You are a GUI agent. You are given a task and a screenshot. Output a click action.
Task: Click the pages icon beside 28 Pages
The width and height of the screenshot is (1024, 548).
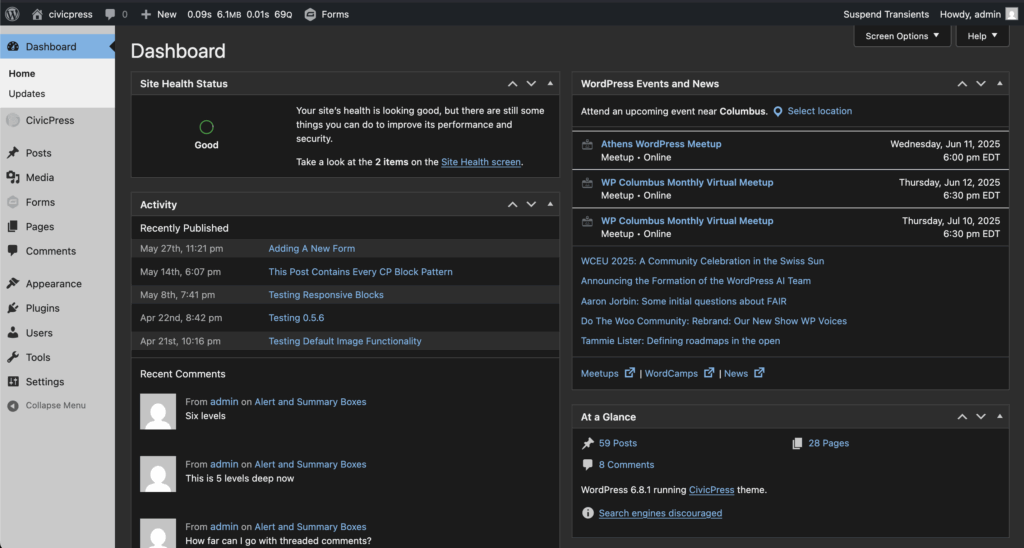pyautogui.click(x=797, y=443)
